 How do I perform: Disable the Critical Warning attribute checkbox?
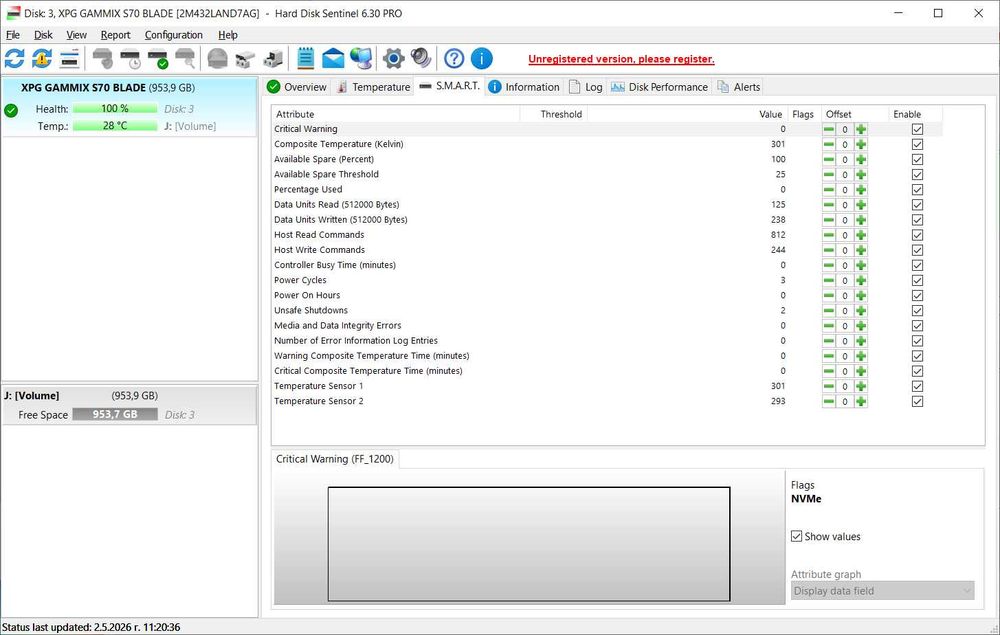917,129
